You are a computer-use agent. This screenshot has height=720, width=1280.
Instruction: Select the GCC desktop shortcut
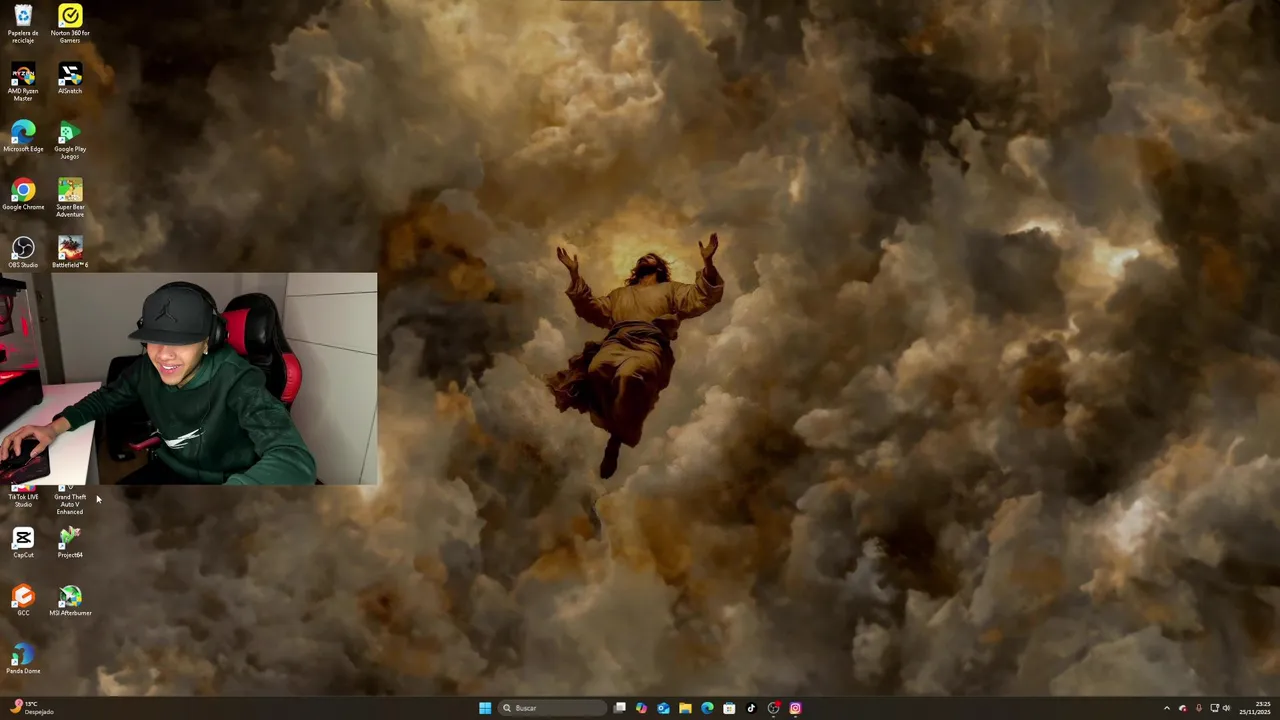(x=23, y=601)
